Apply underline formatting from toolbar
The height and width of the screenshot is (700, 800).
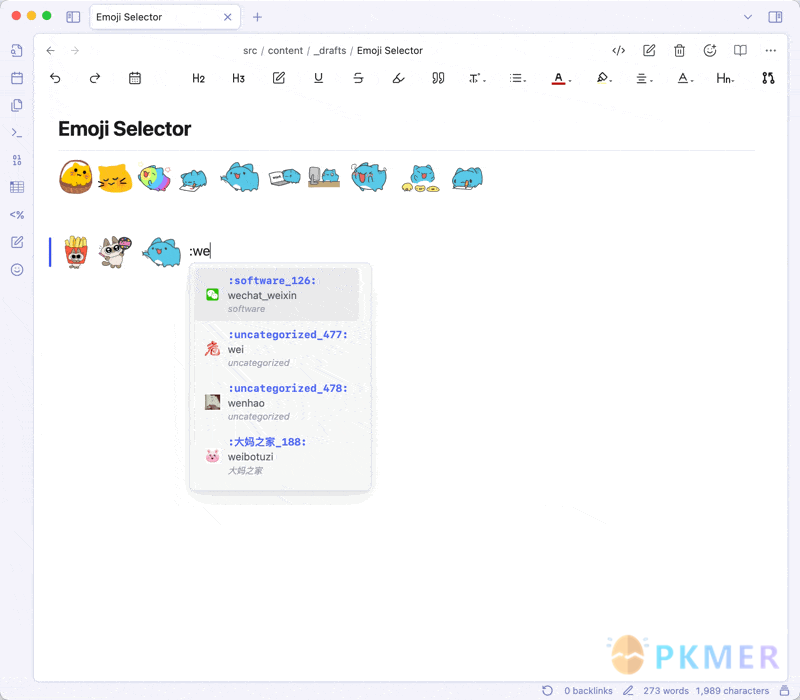[x=318, y=78]
